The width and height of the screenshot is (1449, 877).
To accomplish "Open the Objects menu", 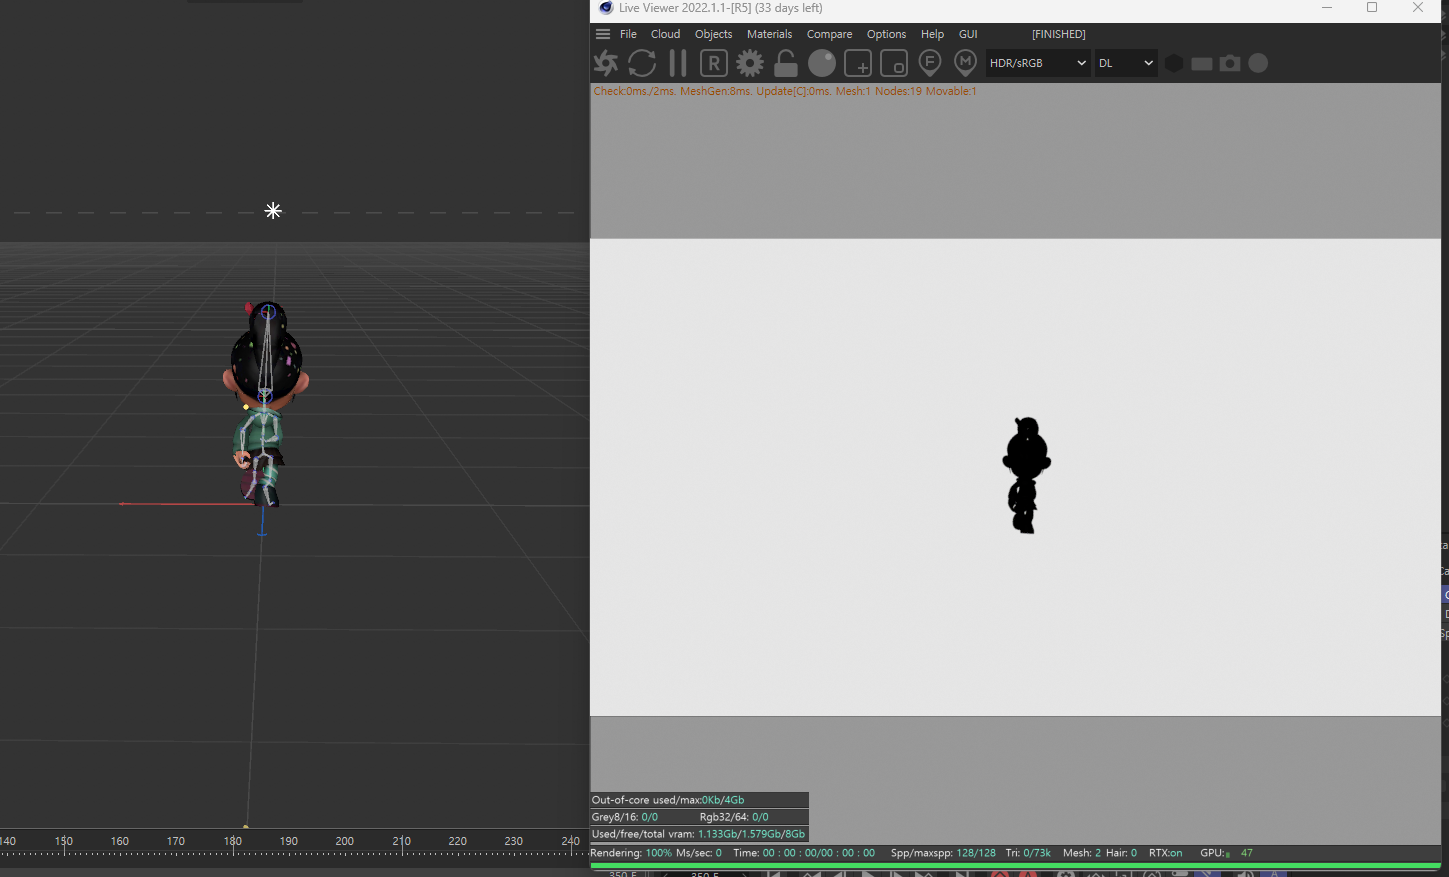I will (x=713, y=34).
